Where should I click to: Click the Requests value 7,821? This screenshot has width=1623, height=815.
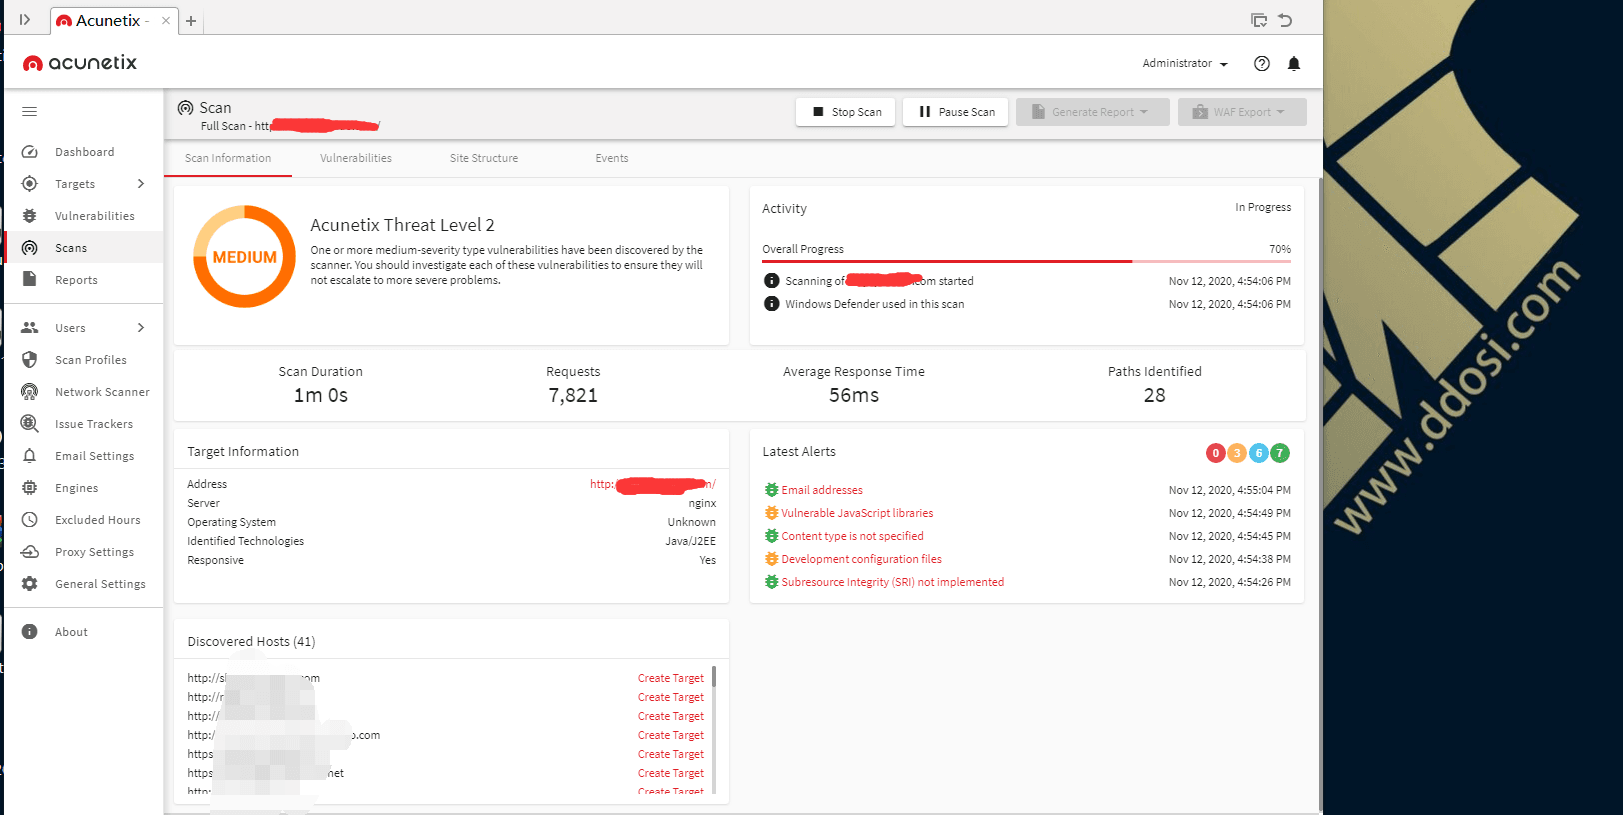[573, 396]
